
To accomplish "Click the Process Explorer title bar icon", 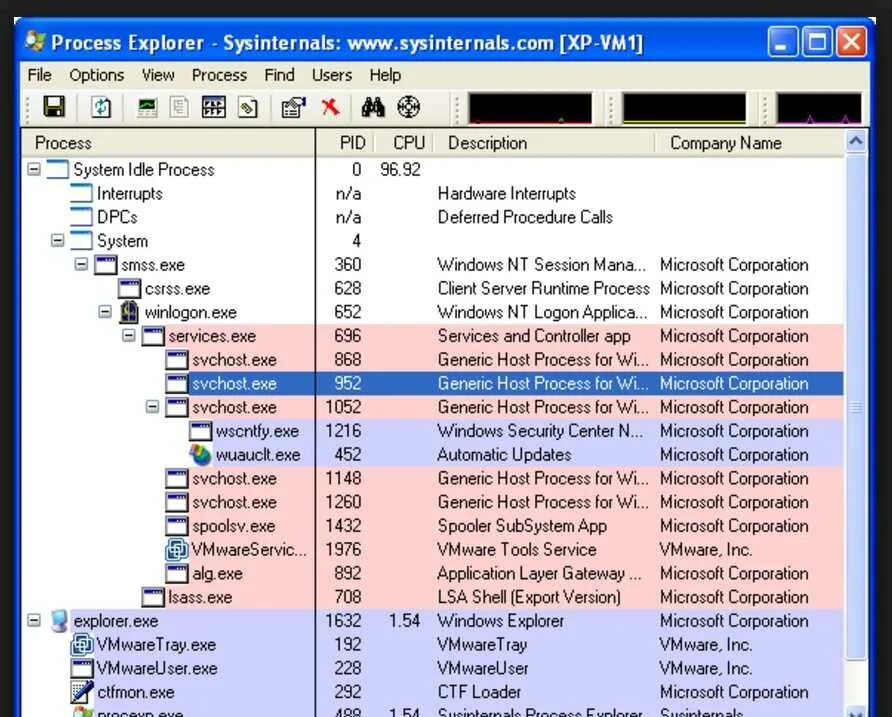I will [35, 42].
